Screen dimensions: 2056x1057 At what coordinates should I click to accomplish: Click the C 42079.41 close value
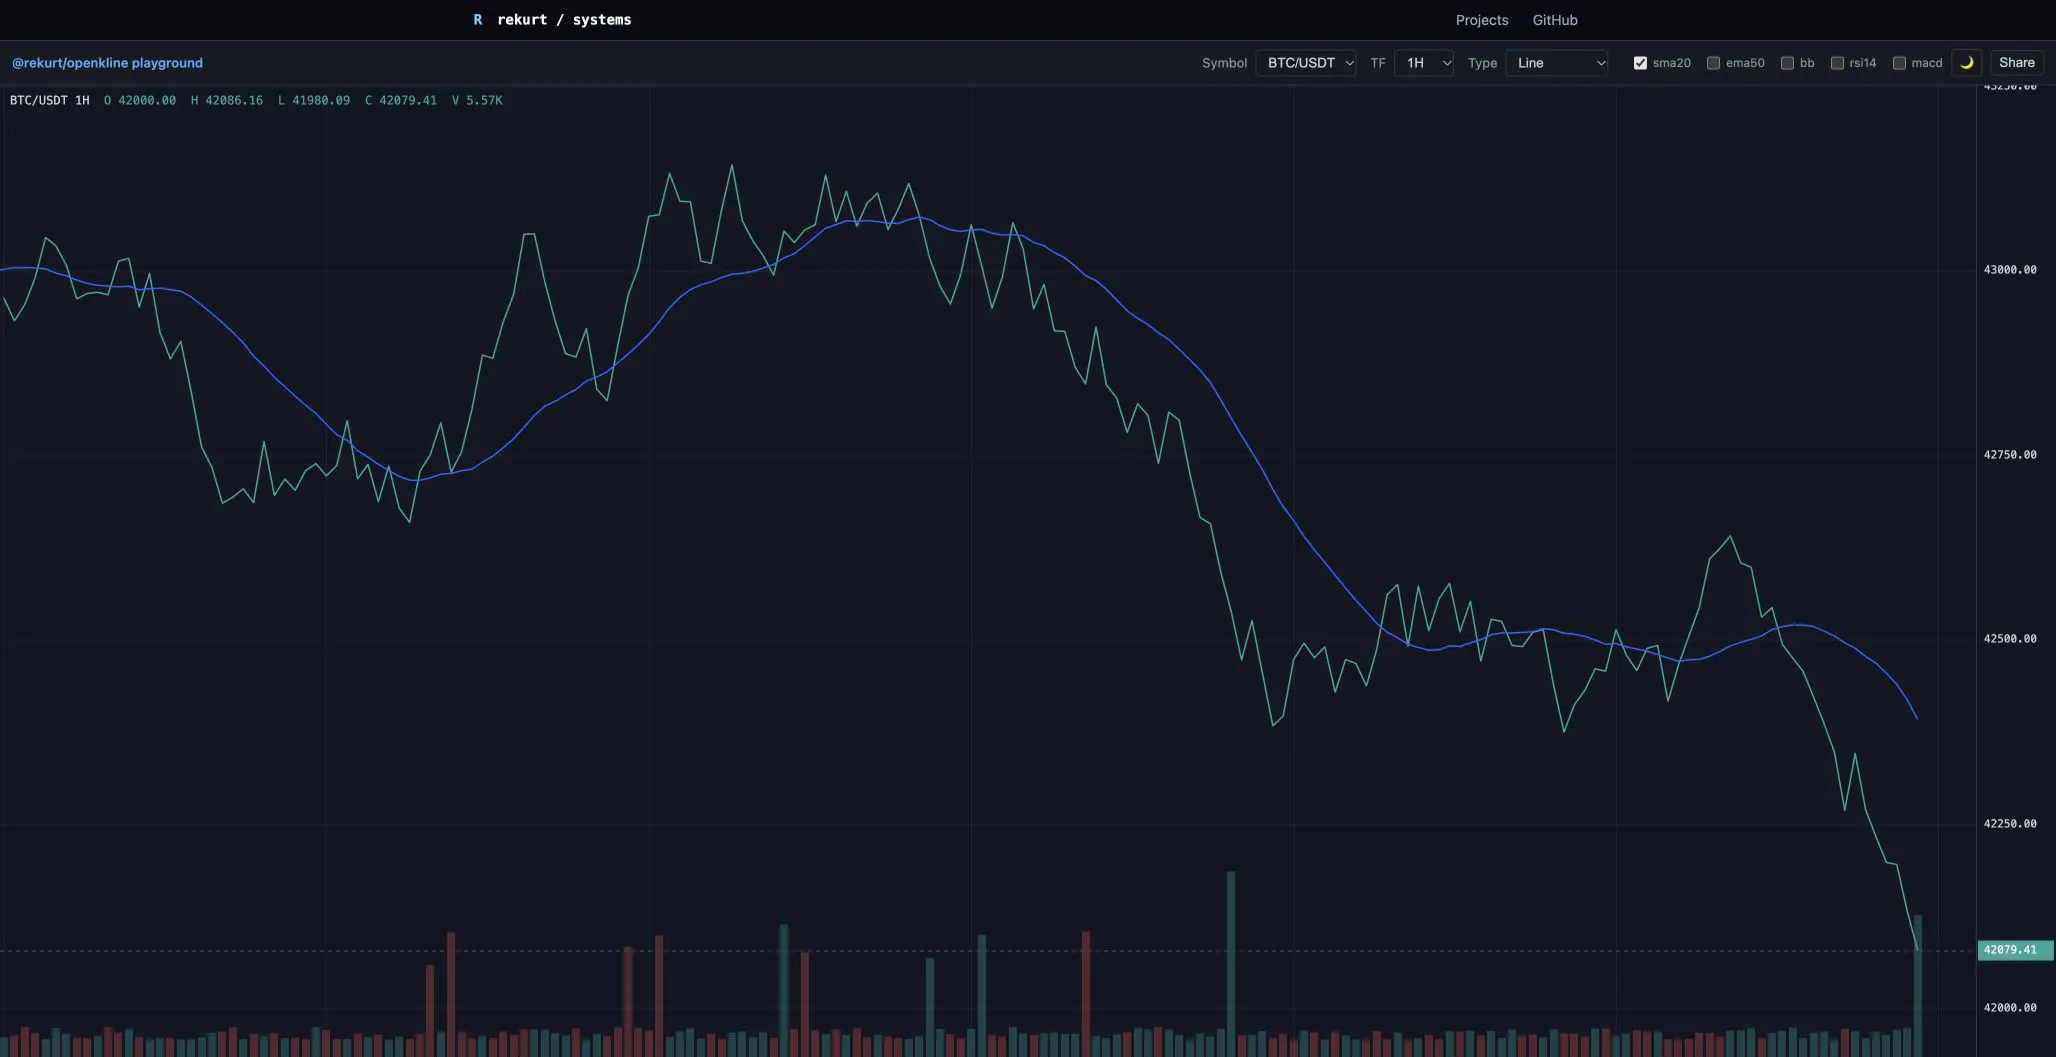[401, 100]
